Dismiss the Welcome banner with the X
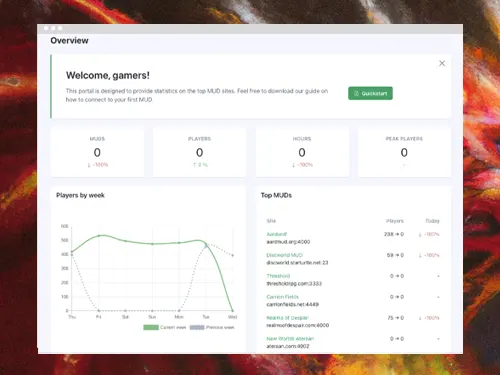 [442, 63]
